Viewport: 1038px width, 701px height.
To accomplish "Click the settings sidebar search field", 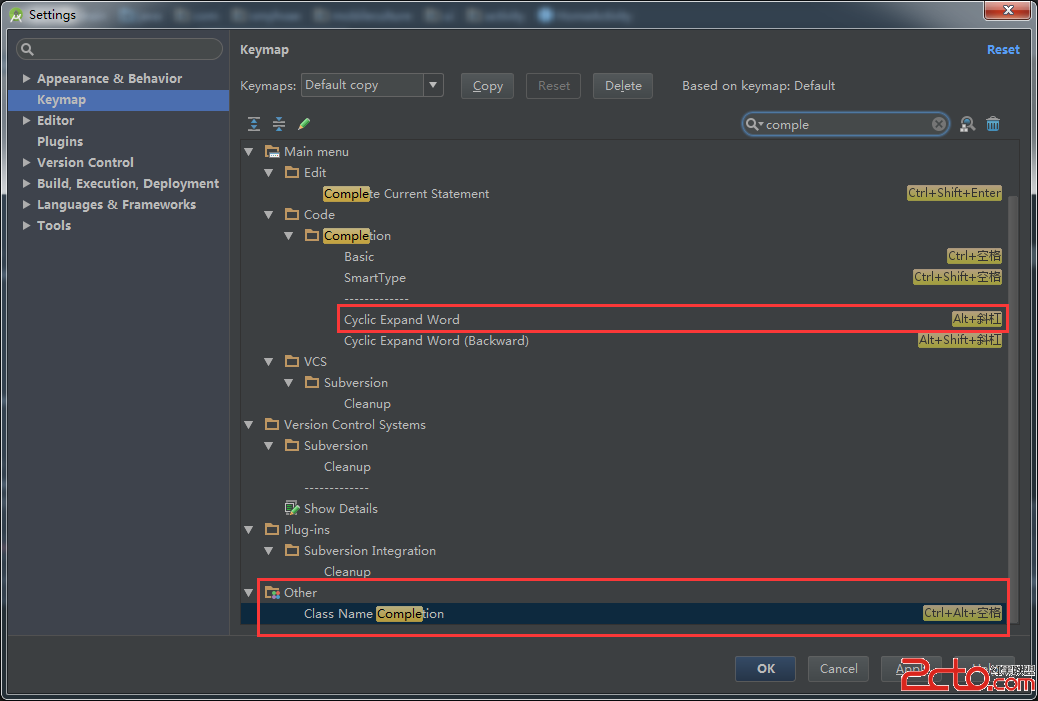I will [120, 49].
